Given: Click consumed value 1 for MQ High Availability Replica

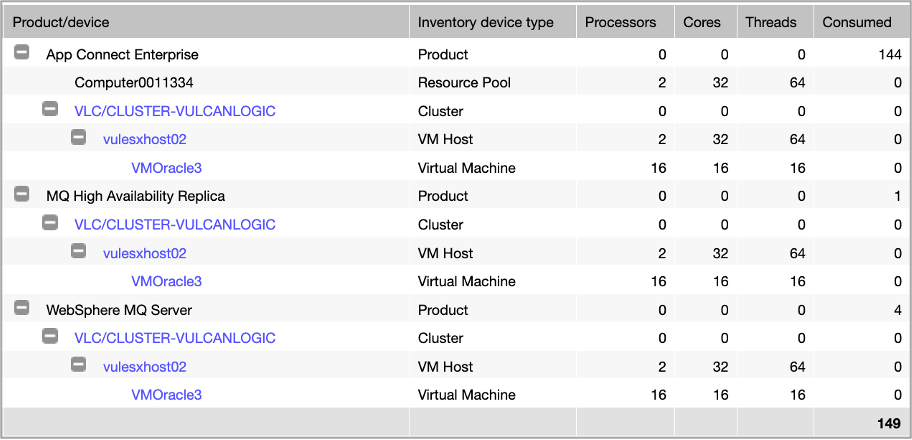Looking at the screenshot, I should coord(899,197).
